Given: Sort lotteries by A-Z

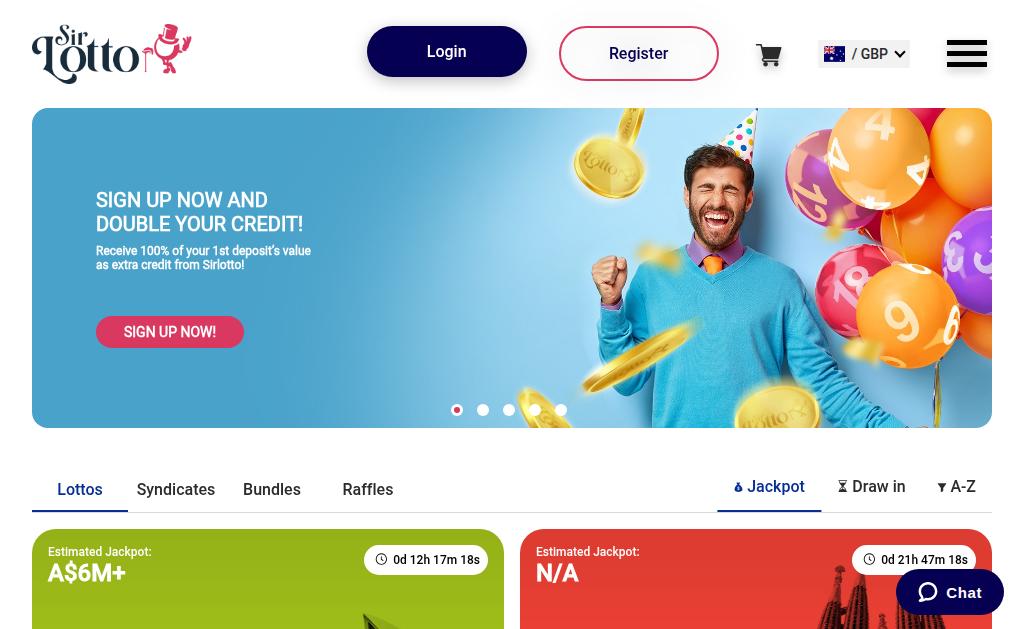Looking at the screenshot, I should tap(956, 487).
